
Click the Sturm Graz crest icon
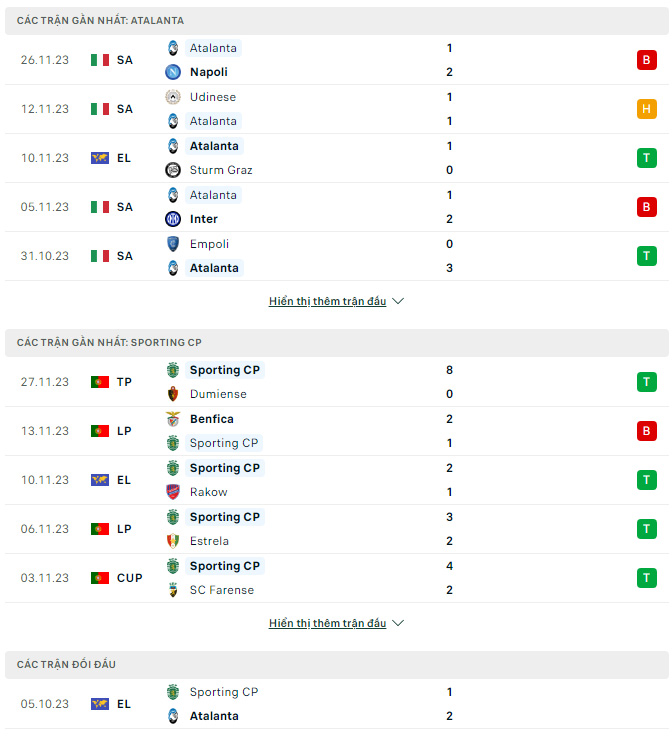173,170
